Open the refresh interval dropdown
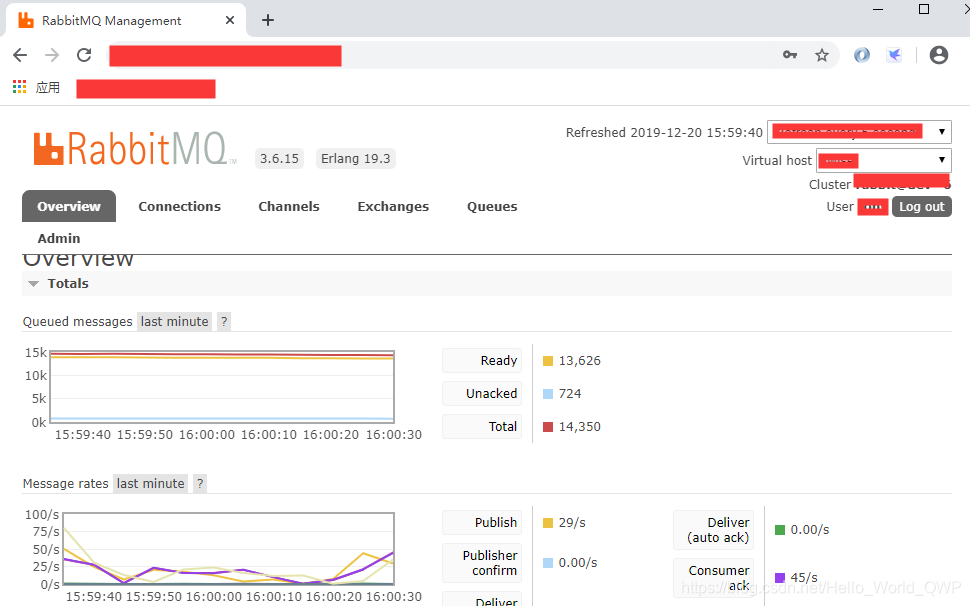Screen dimensions: 970x606 859,132
